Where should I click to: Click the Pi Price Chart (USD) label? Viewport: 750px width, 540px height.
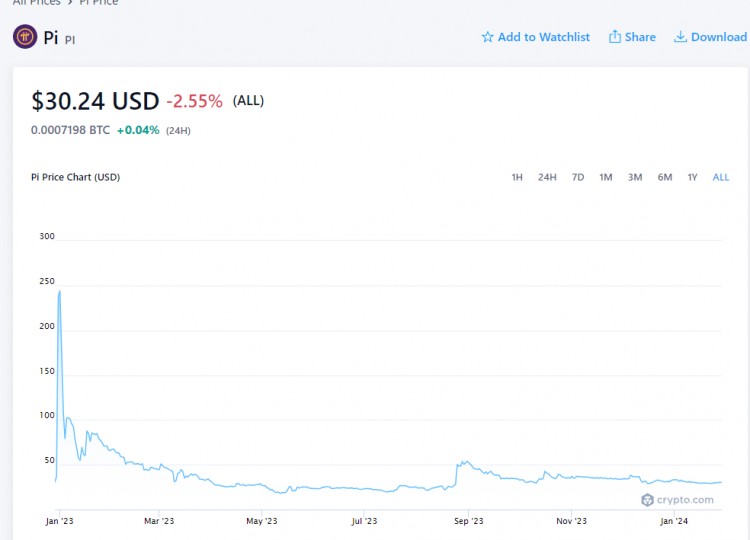tap(76, 177)
